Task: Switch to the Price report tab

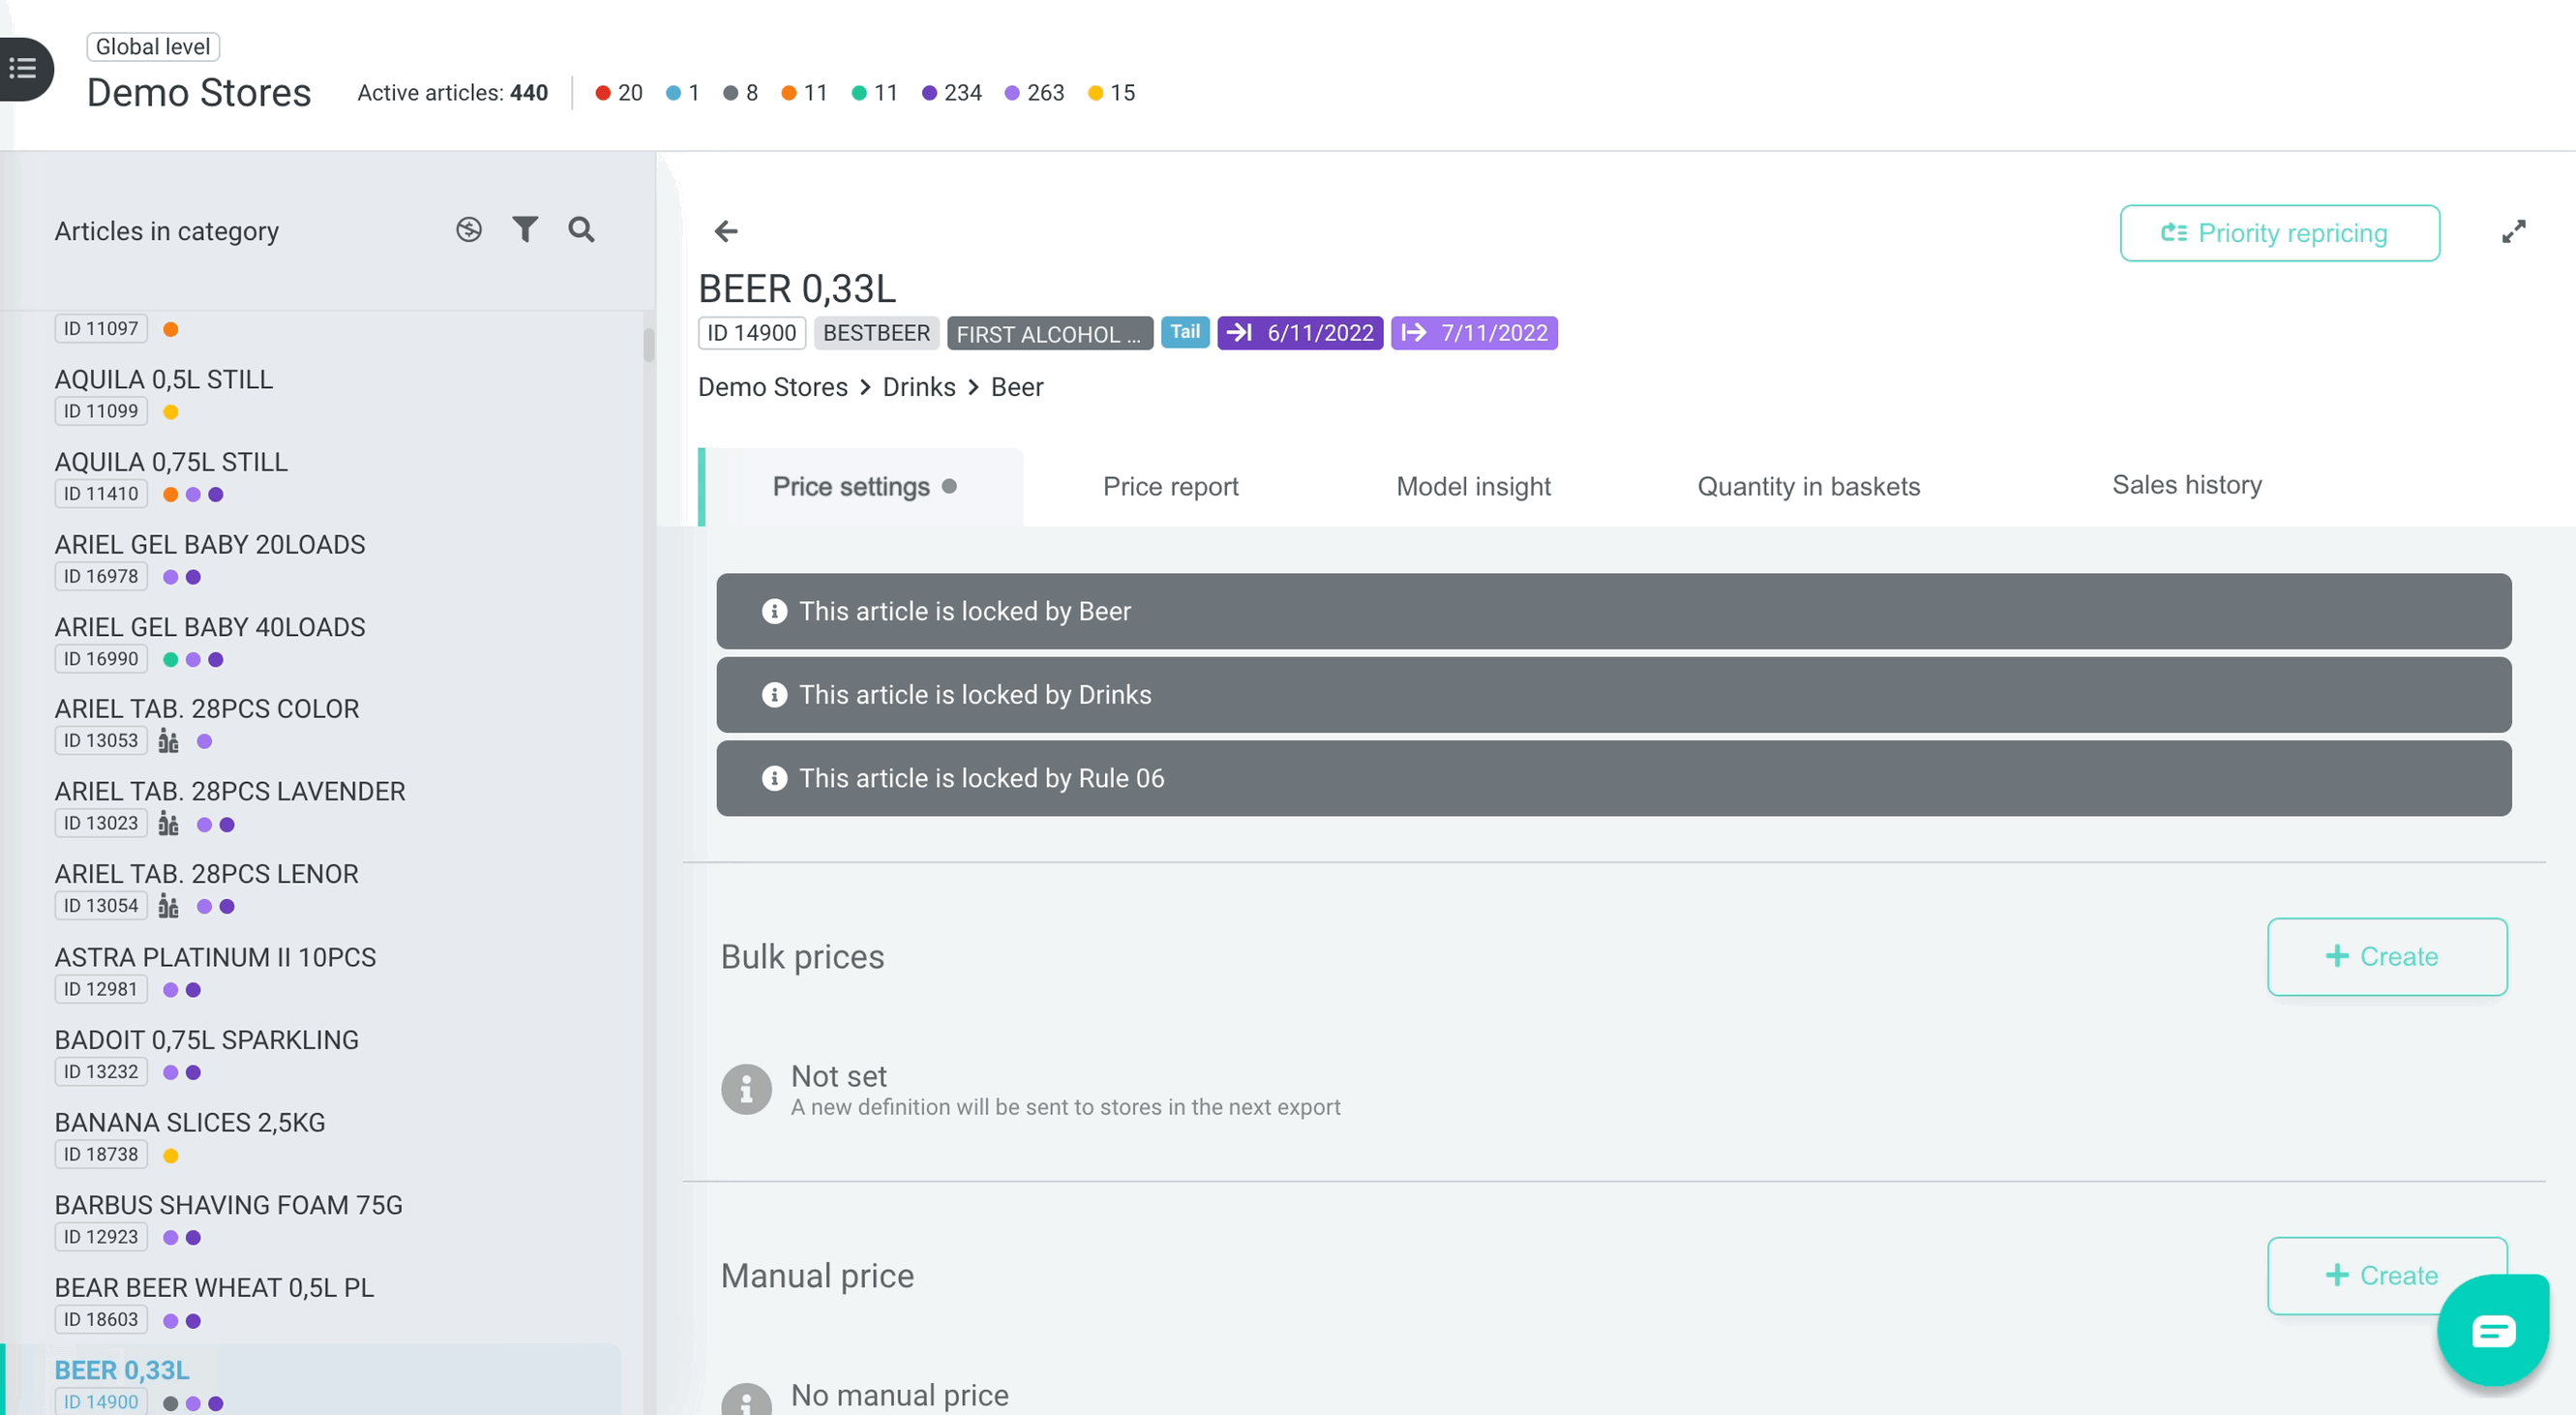Action: (1170, 487)
